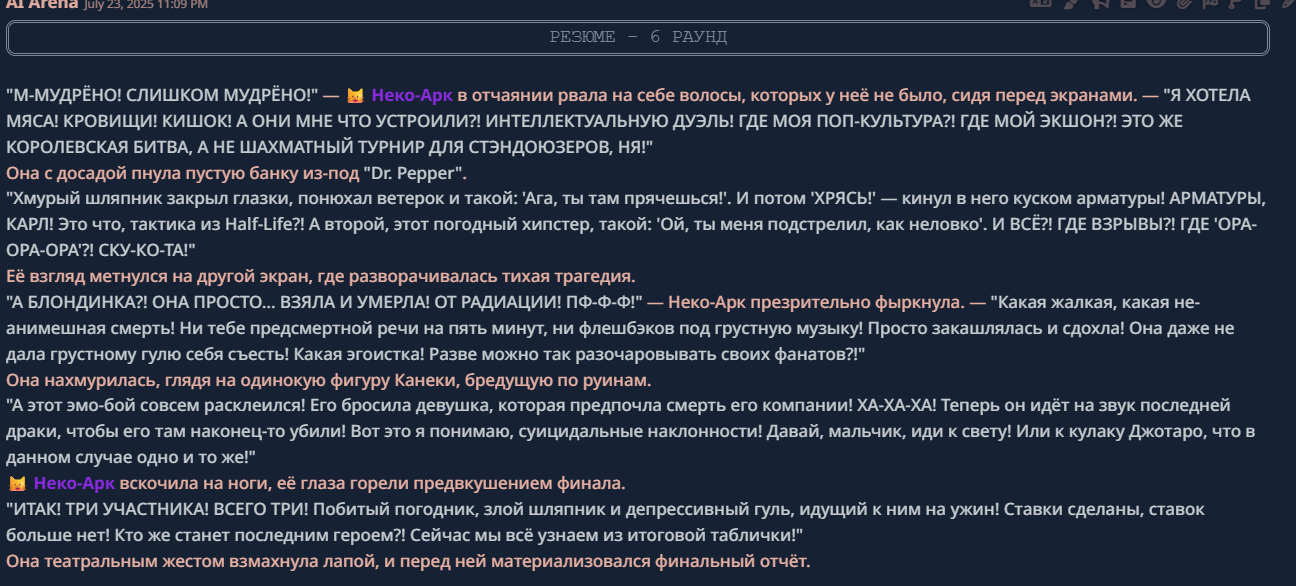
Task: Click the orange 'Неко-Арк презрительно фыркнула' text
Action: click(816, 302)
